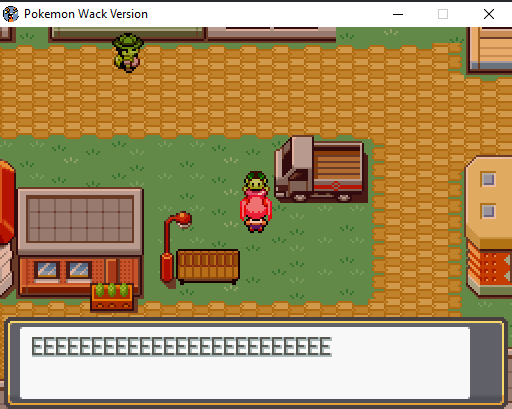The height and width of the screenshot is (409, 512).
Task: Click the window title Pokemon Wack Version
Action: (x=86, y=14)
